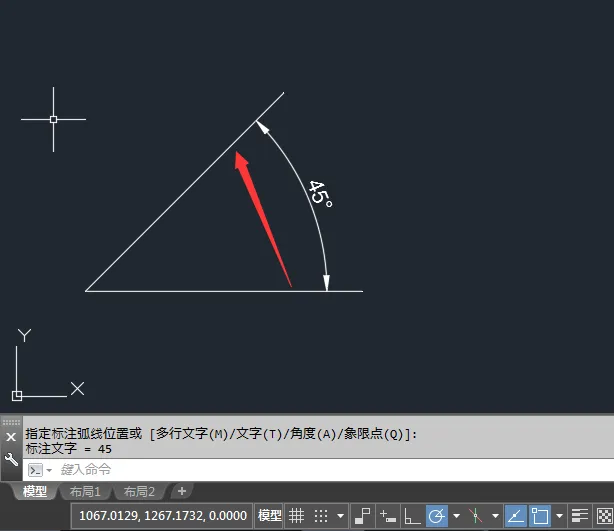Add a new layout with plus tab
Screen dimensions: 614x531
tap(182, 491)
